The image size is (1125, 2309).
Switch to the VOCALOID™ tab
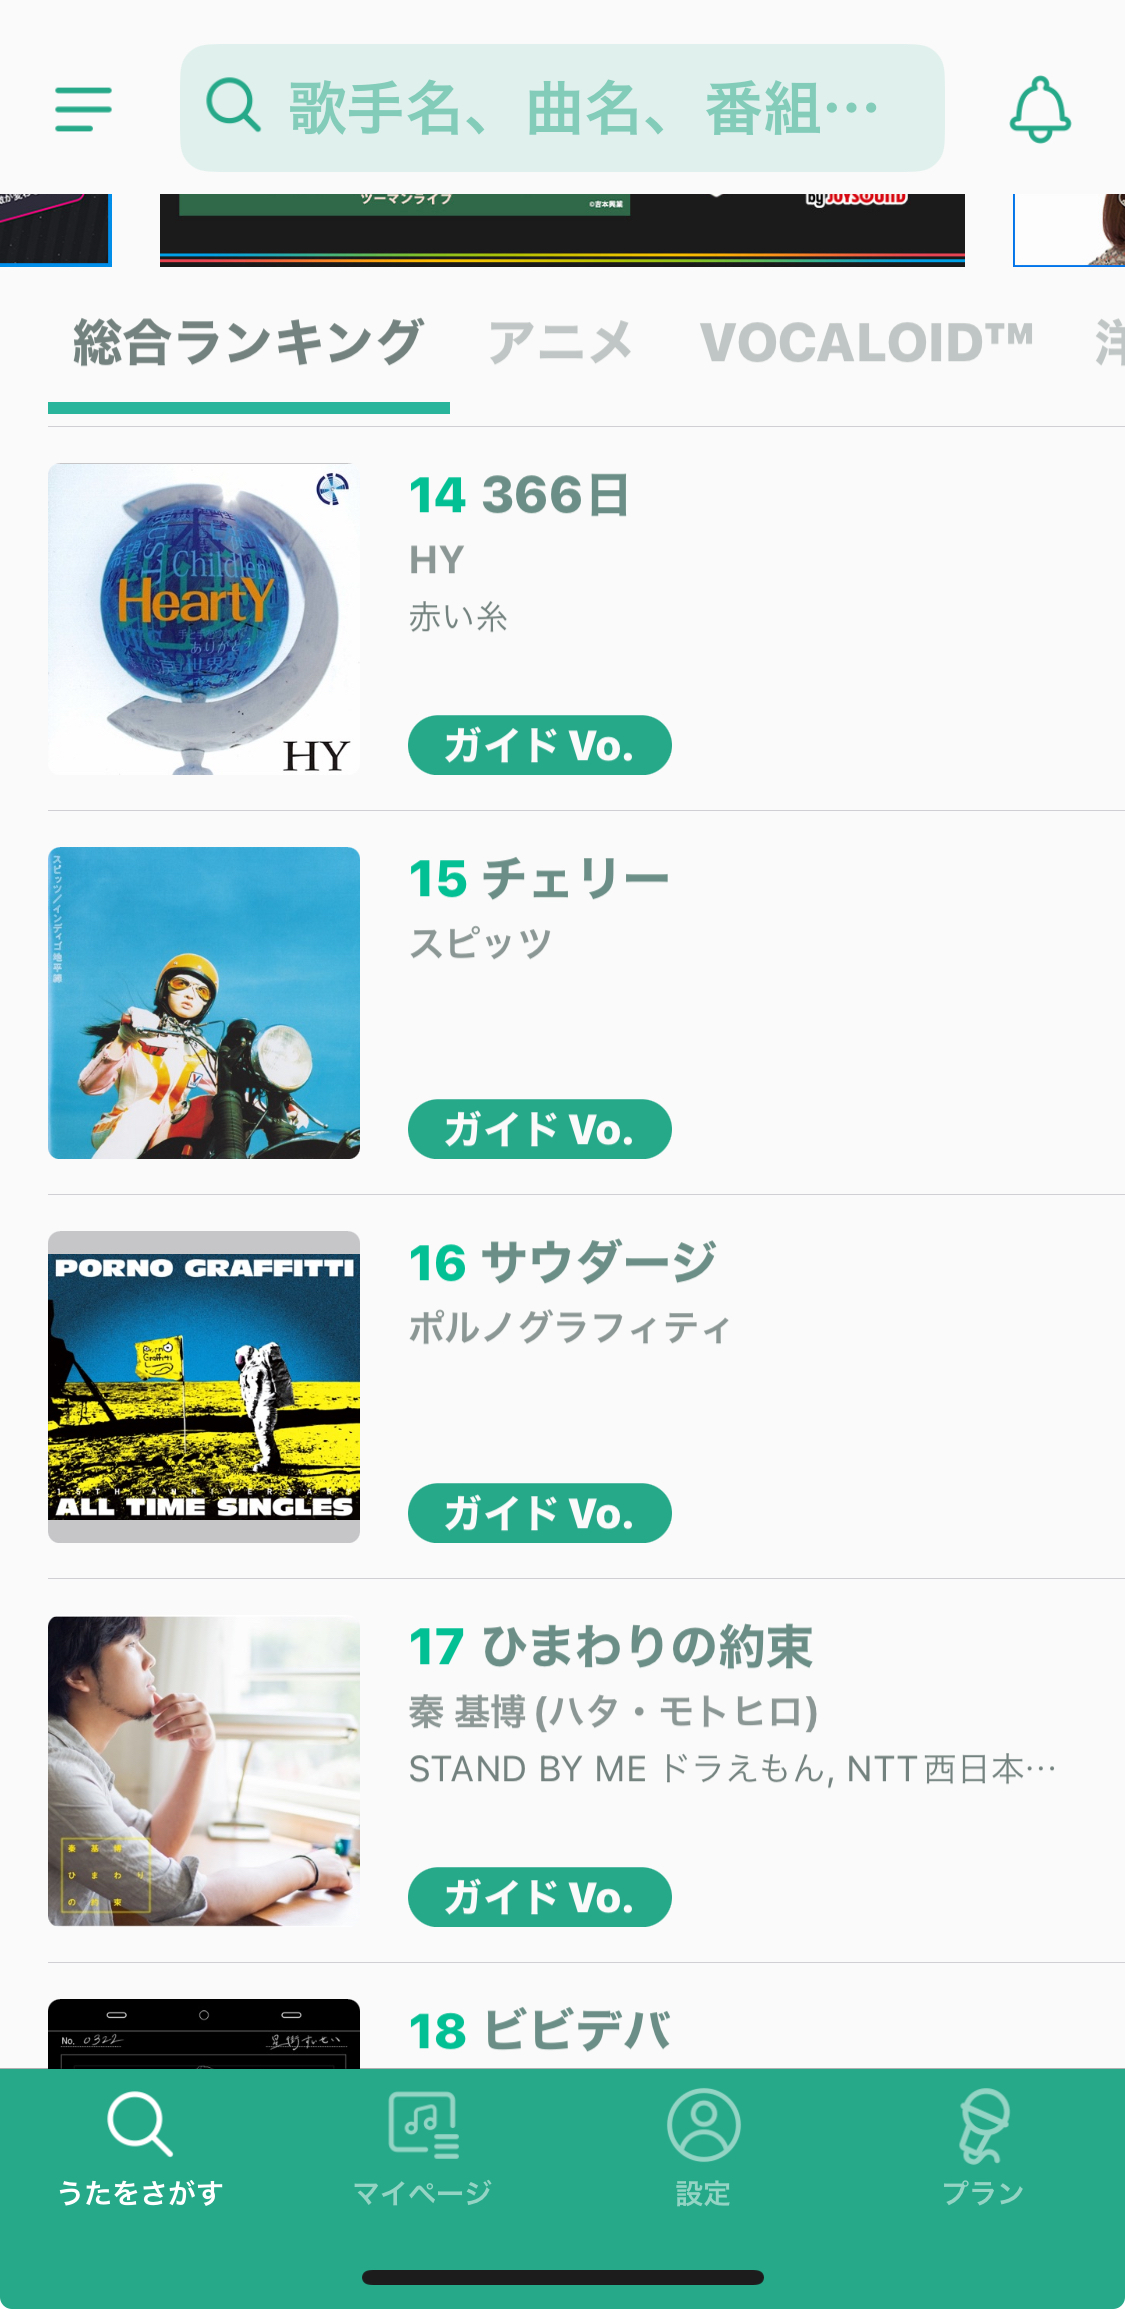click(866, 343)
